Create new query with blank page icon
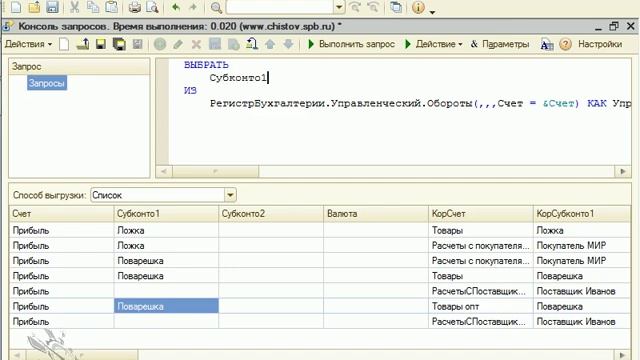The image size is (640, 360). [64, 44]
